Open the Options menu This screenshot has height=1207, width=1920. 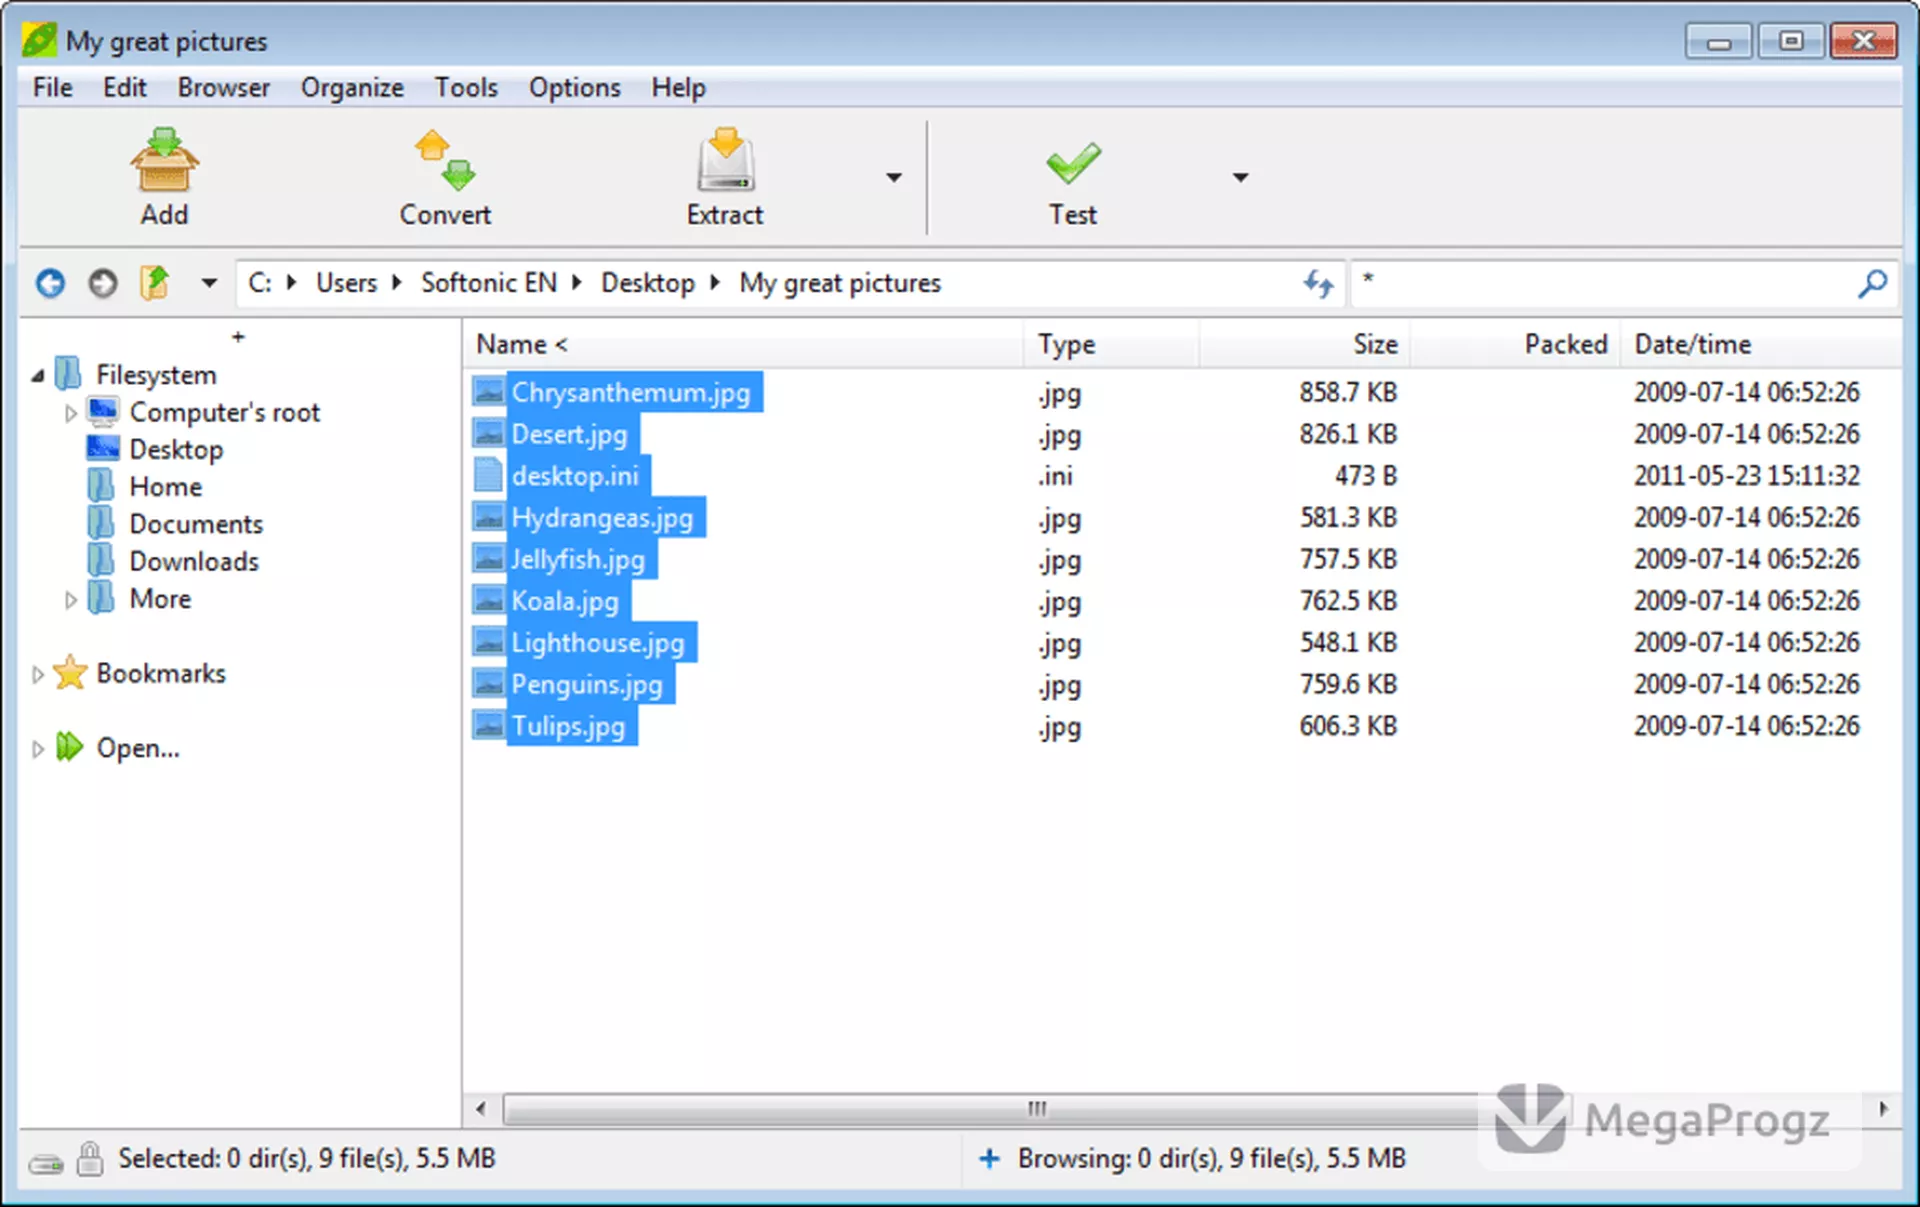click(575, 88)
